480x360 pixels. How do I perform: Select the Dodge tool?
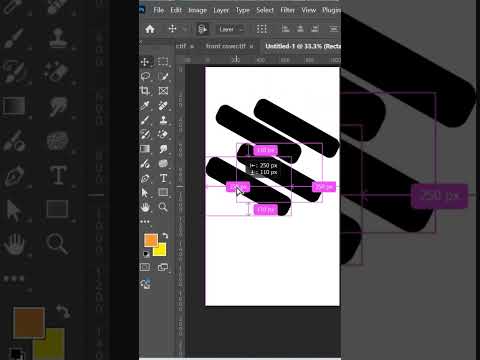(x=145, y=163)
